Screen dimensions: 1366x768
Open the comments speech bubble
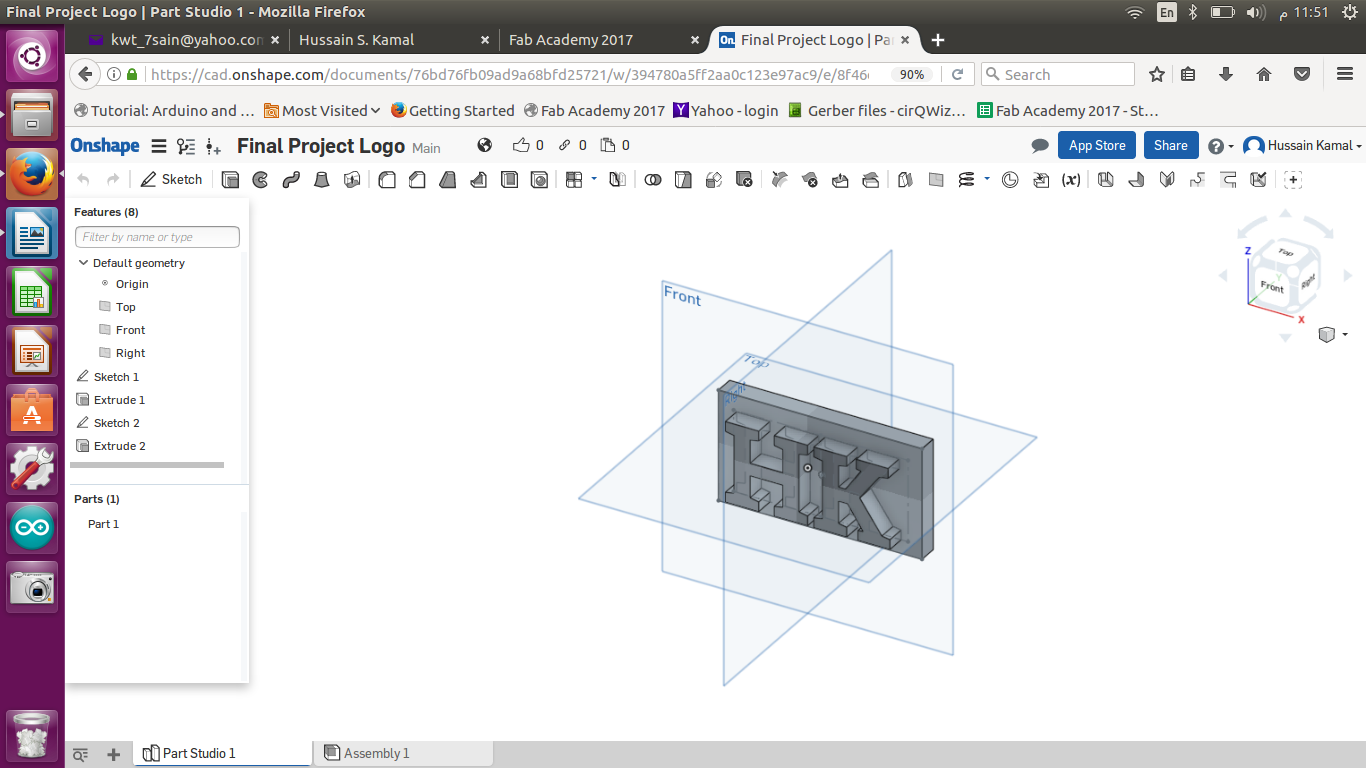[1040, 146]
